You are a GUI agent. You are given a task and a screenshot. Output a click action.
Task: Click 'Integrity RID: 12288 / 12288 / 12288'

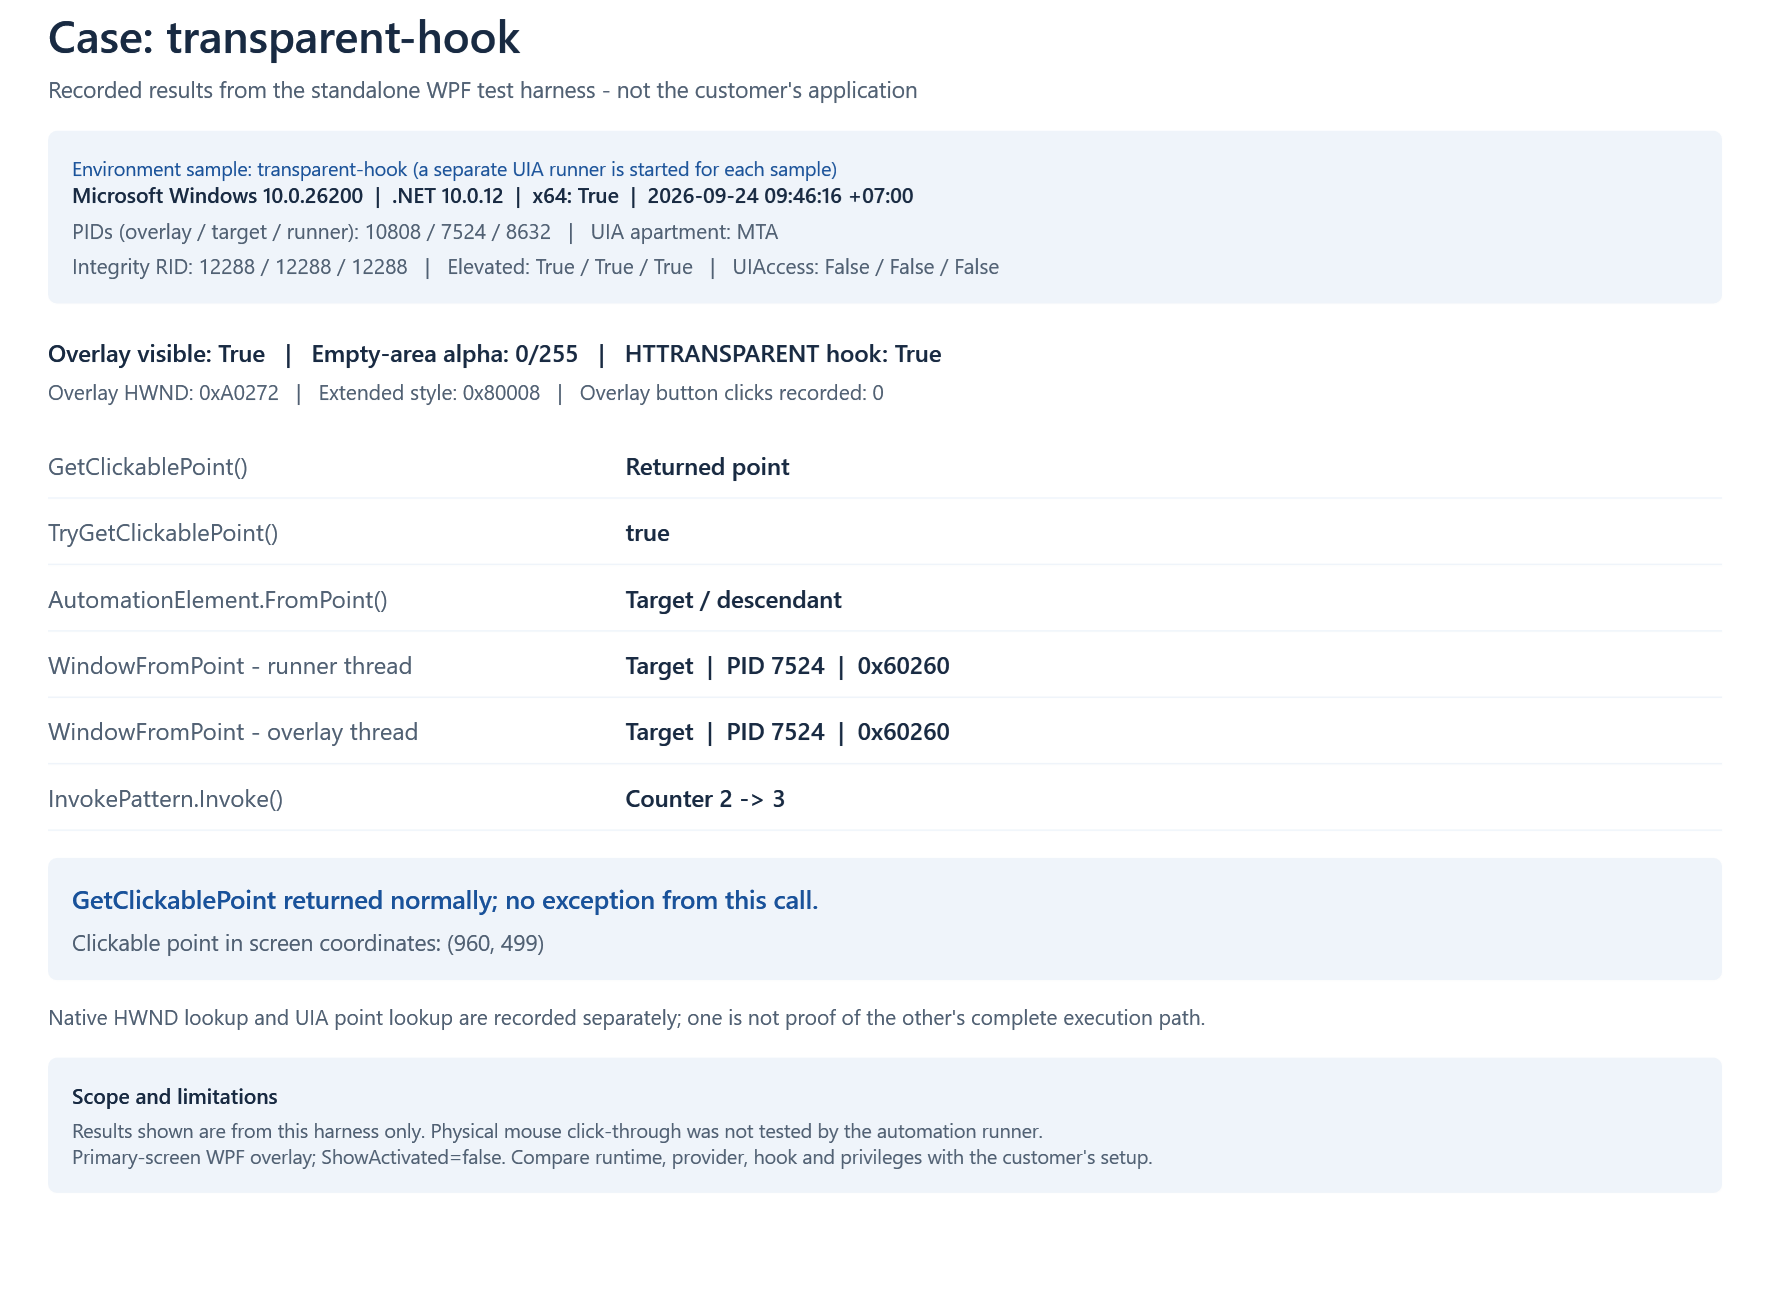[240, 267]
